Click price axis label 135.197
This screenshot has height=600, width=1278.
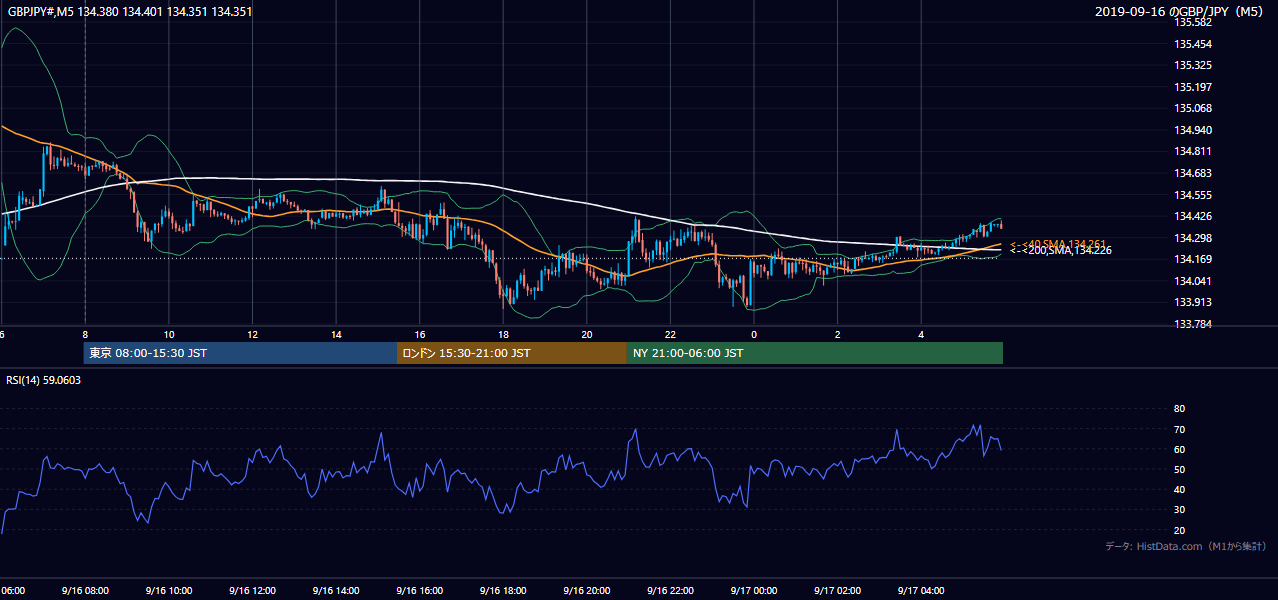coord(1194,87)
